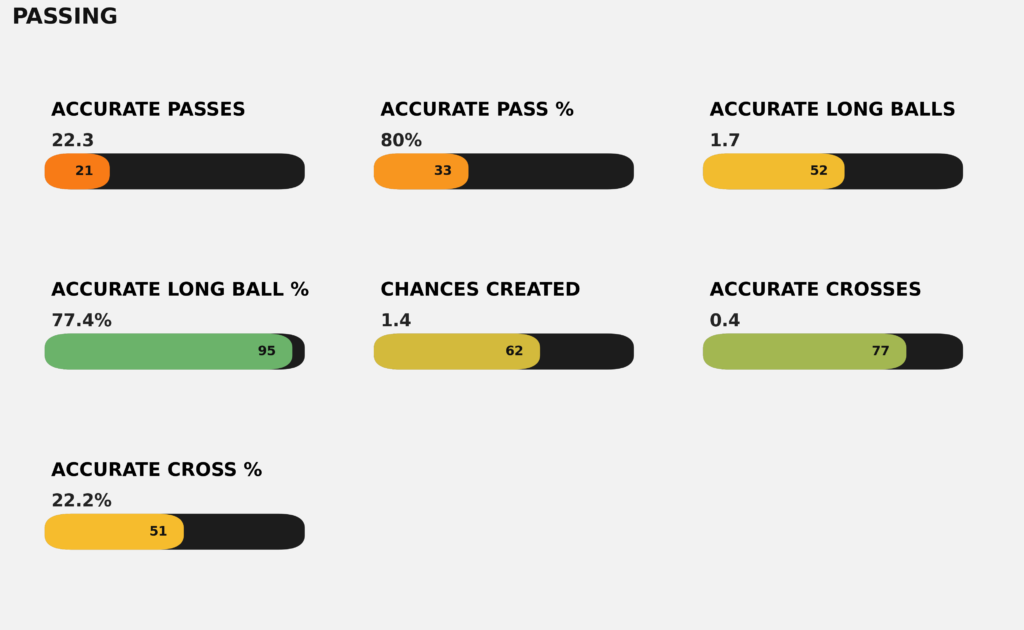This screenshot has height=630, width=1024.
Task: Click the Accurate Cross % bar showing 51
Action: (x=114, y=531)
